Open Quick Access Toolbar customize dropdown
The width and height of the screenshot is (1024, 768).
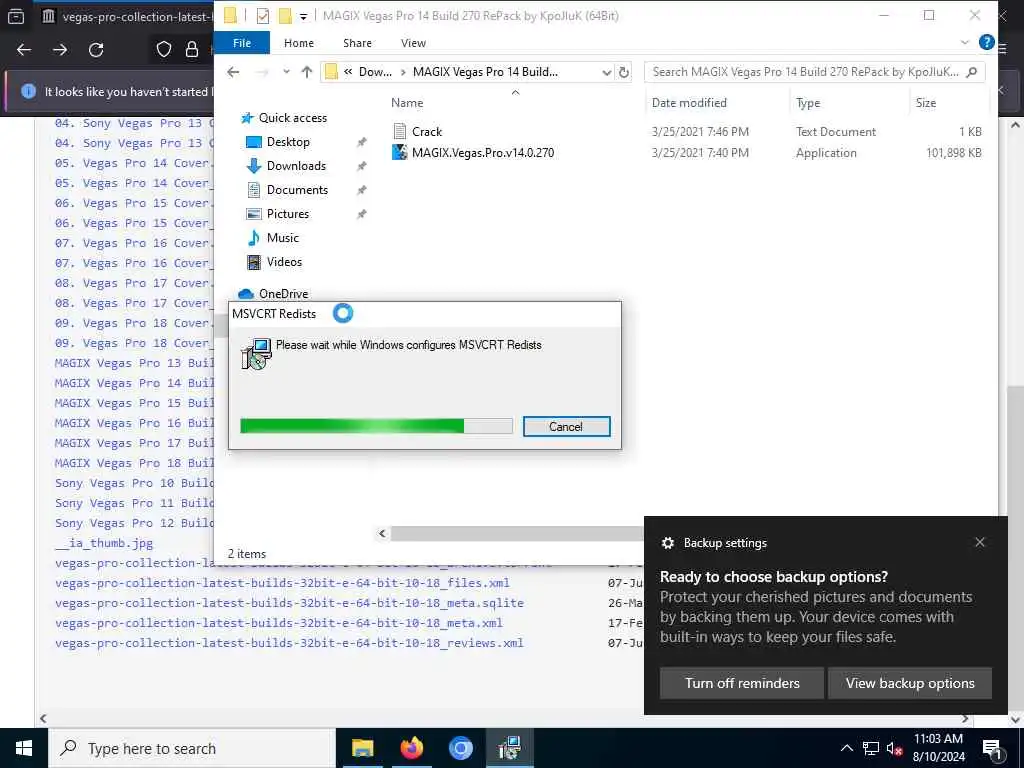click(303, 16)
